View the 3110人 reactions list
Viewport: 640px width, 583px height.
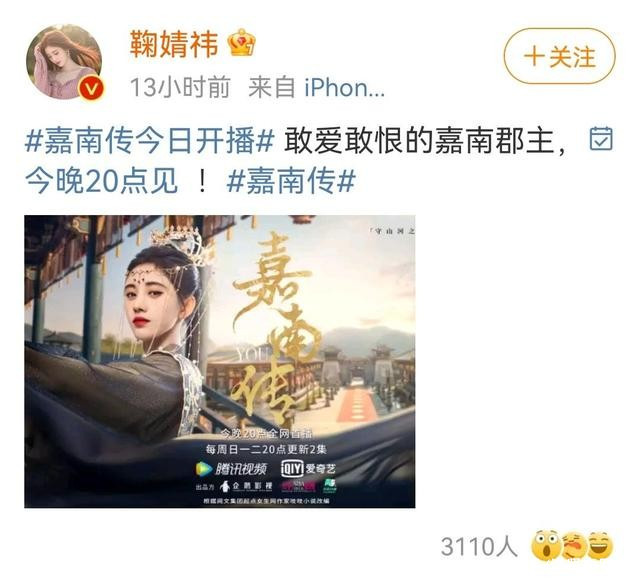click(479, 546)
